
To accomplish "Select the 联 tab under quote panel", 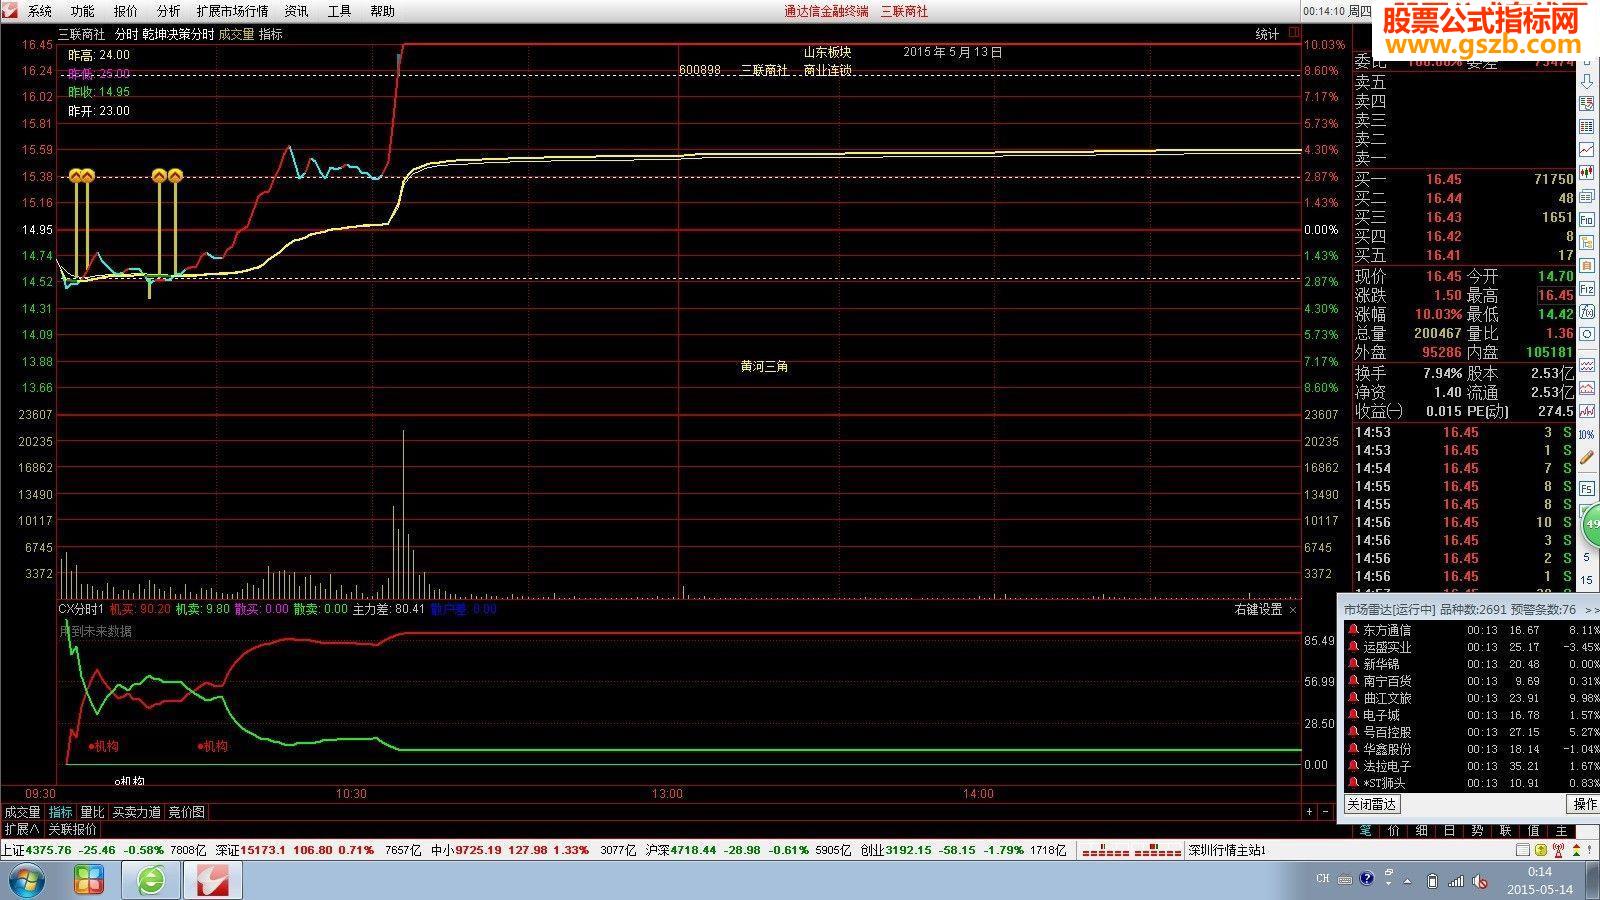I will click(1505, 831).
